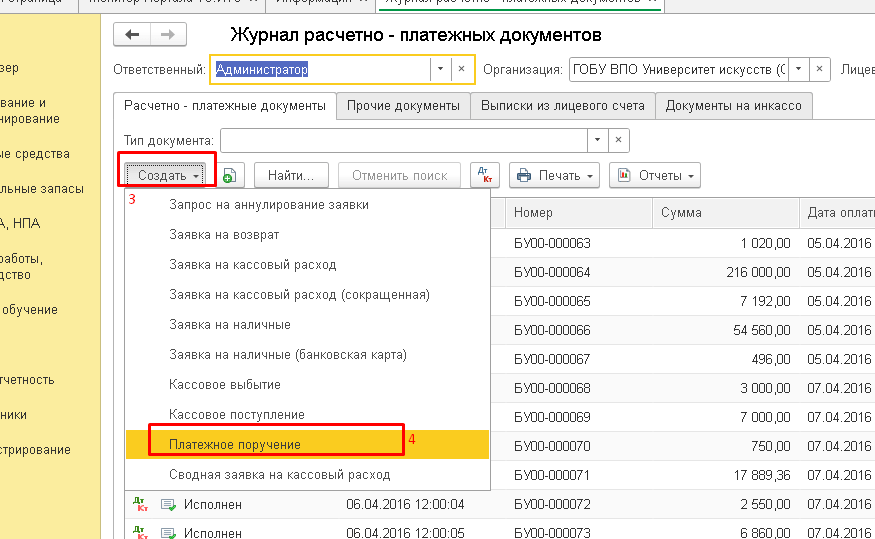
Task: Choose Заявка на возврат menu item
Action: (x=224, y=234)
